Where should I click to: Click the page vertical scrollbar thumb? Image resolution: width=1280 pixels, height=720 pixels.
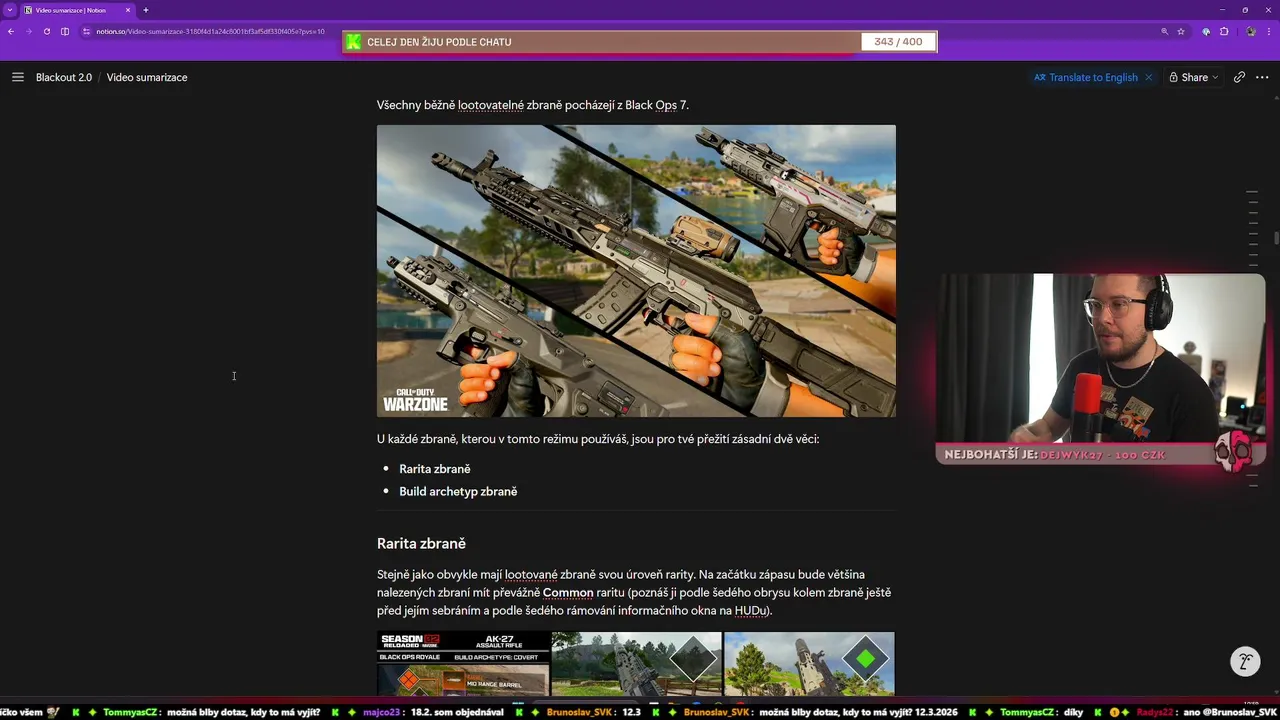[x=1276, y=238]
